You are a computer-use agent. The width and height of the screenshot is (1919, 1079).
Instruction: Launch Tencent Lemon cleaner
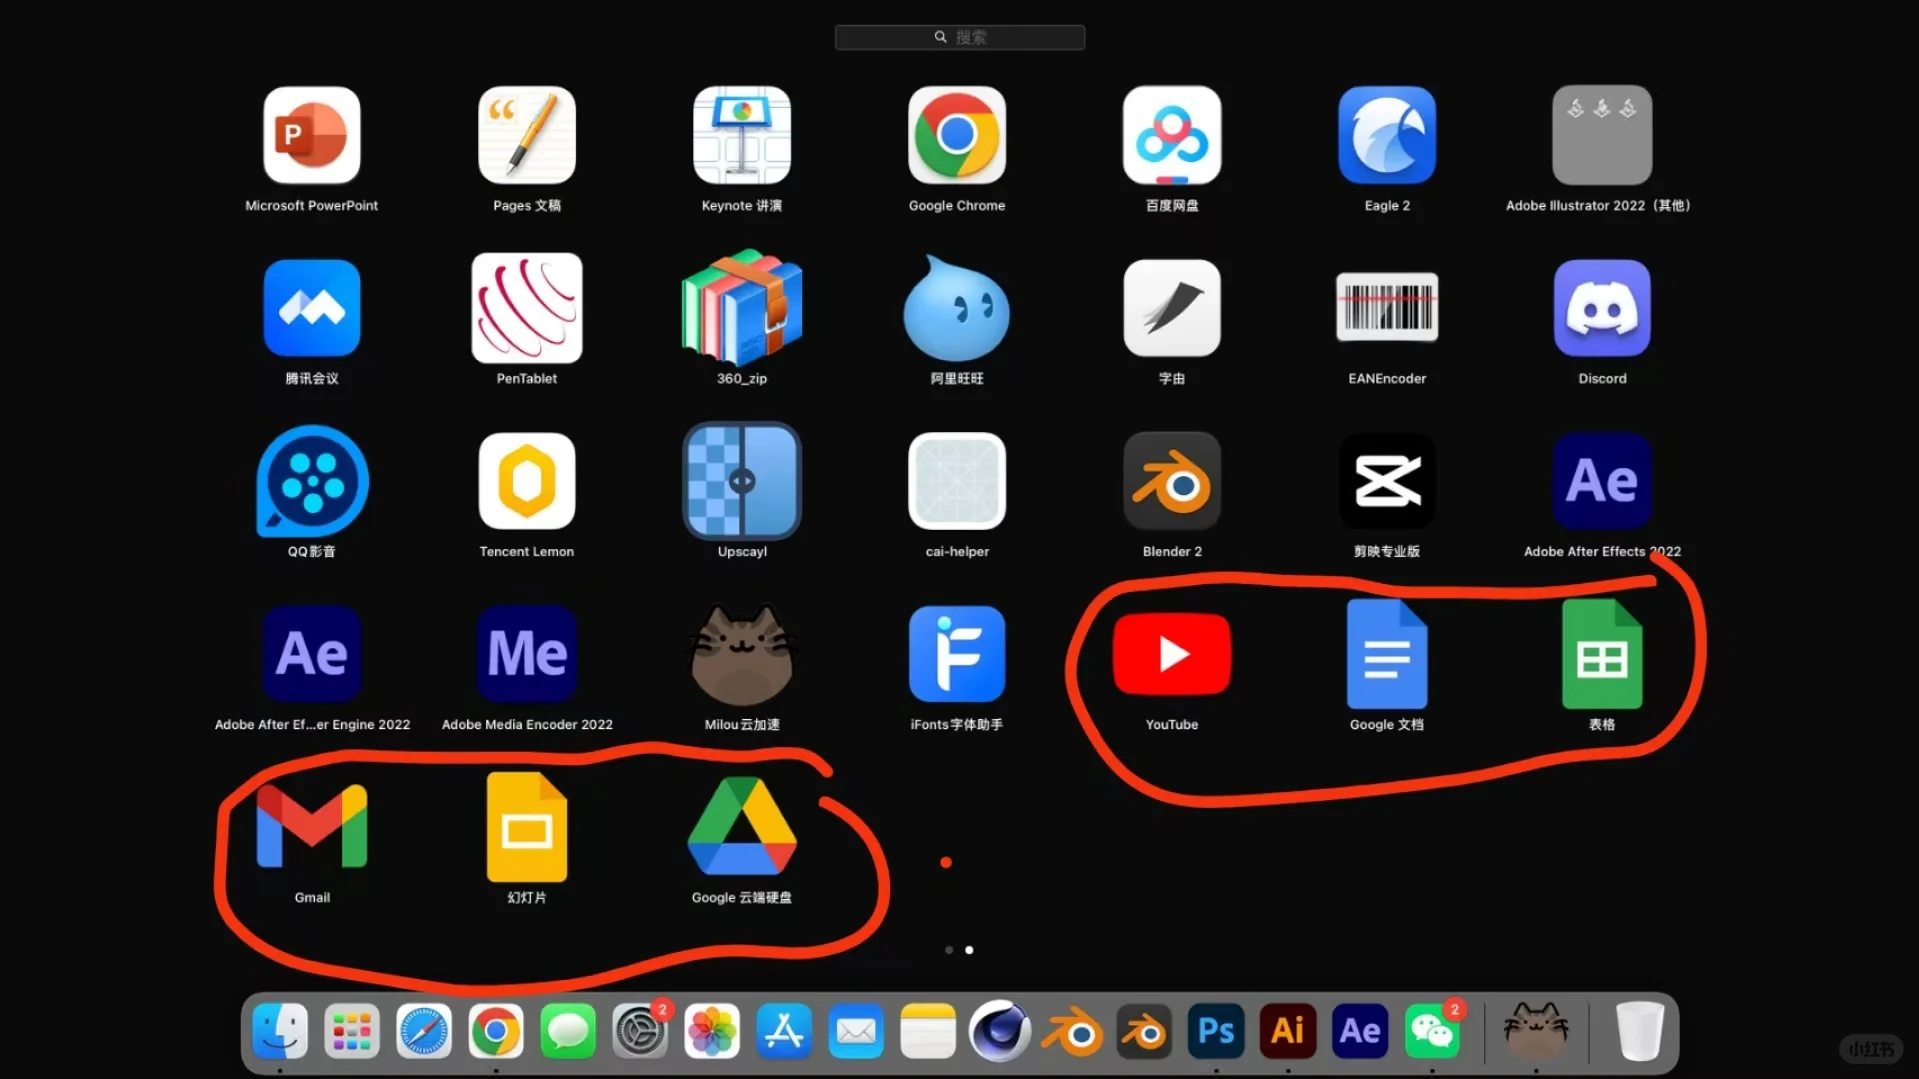(x=527, y=482)
